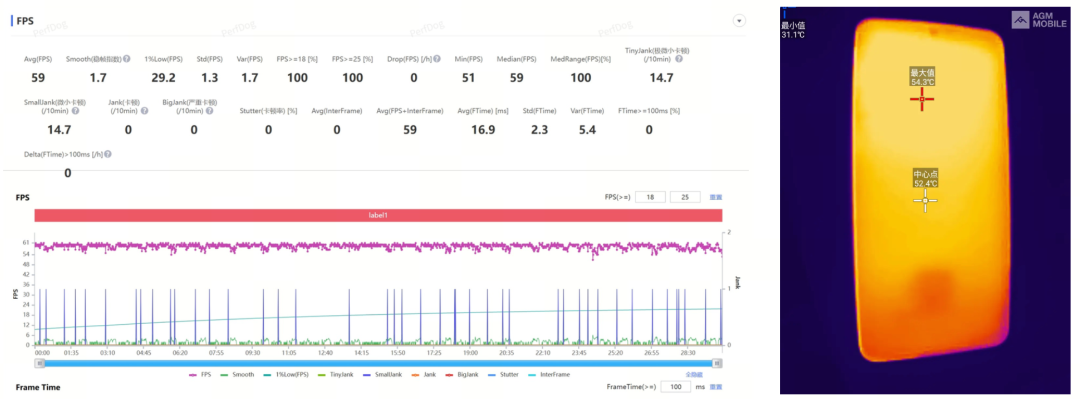
Task: Click the 15:50 time tick on chart axis
Action: [397, 352]
